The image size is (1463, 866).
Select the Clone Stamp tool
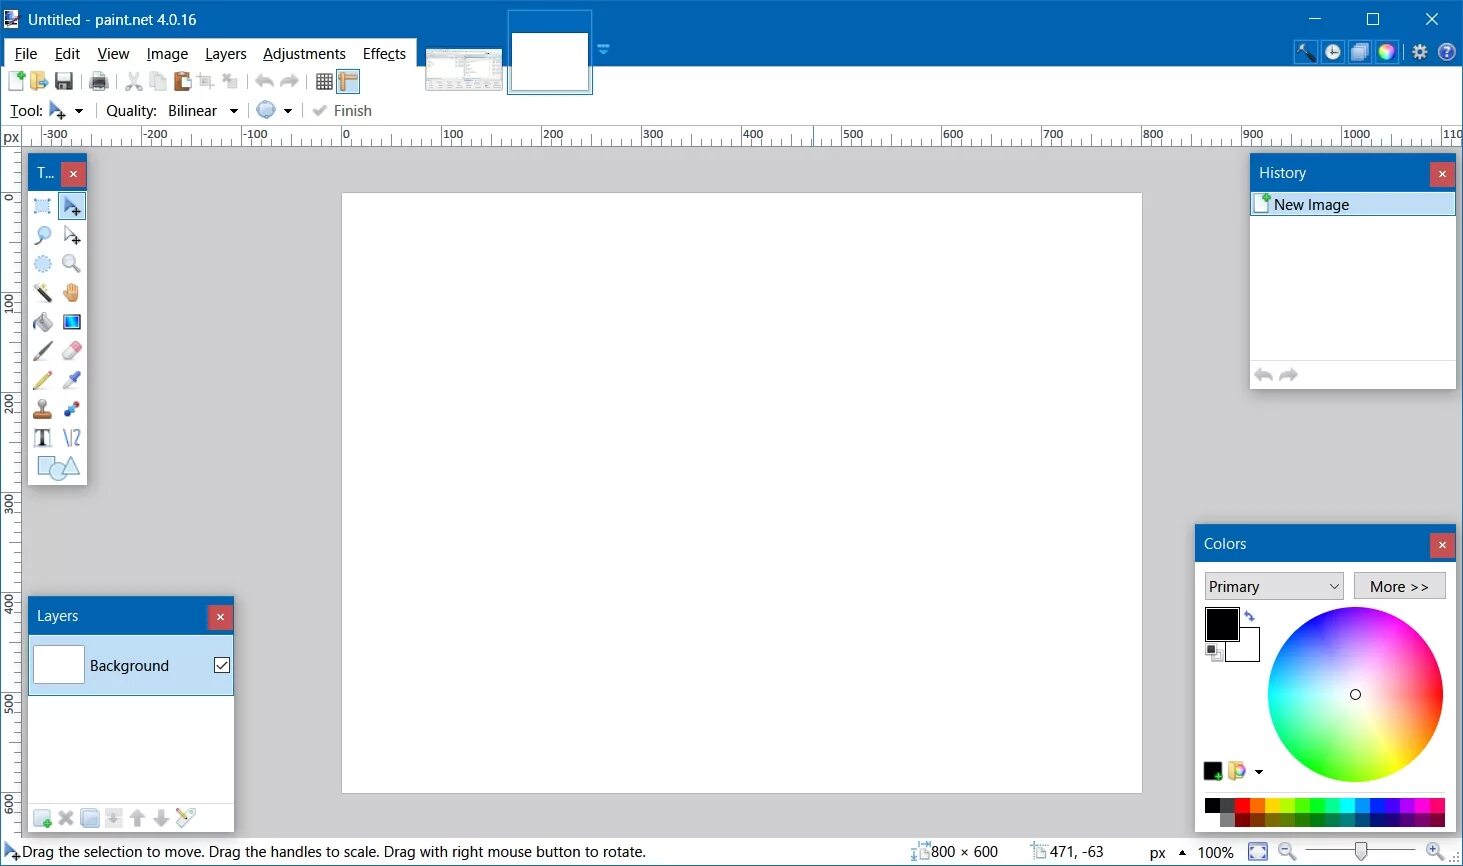click(42, 409)
